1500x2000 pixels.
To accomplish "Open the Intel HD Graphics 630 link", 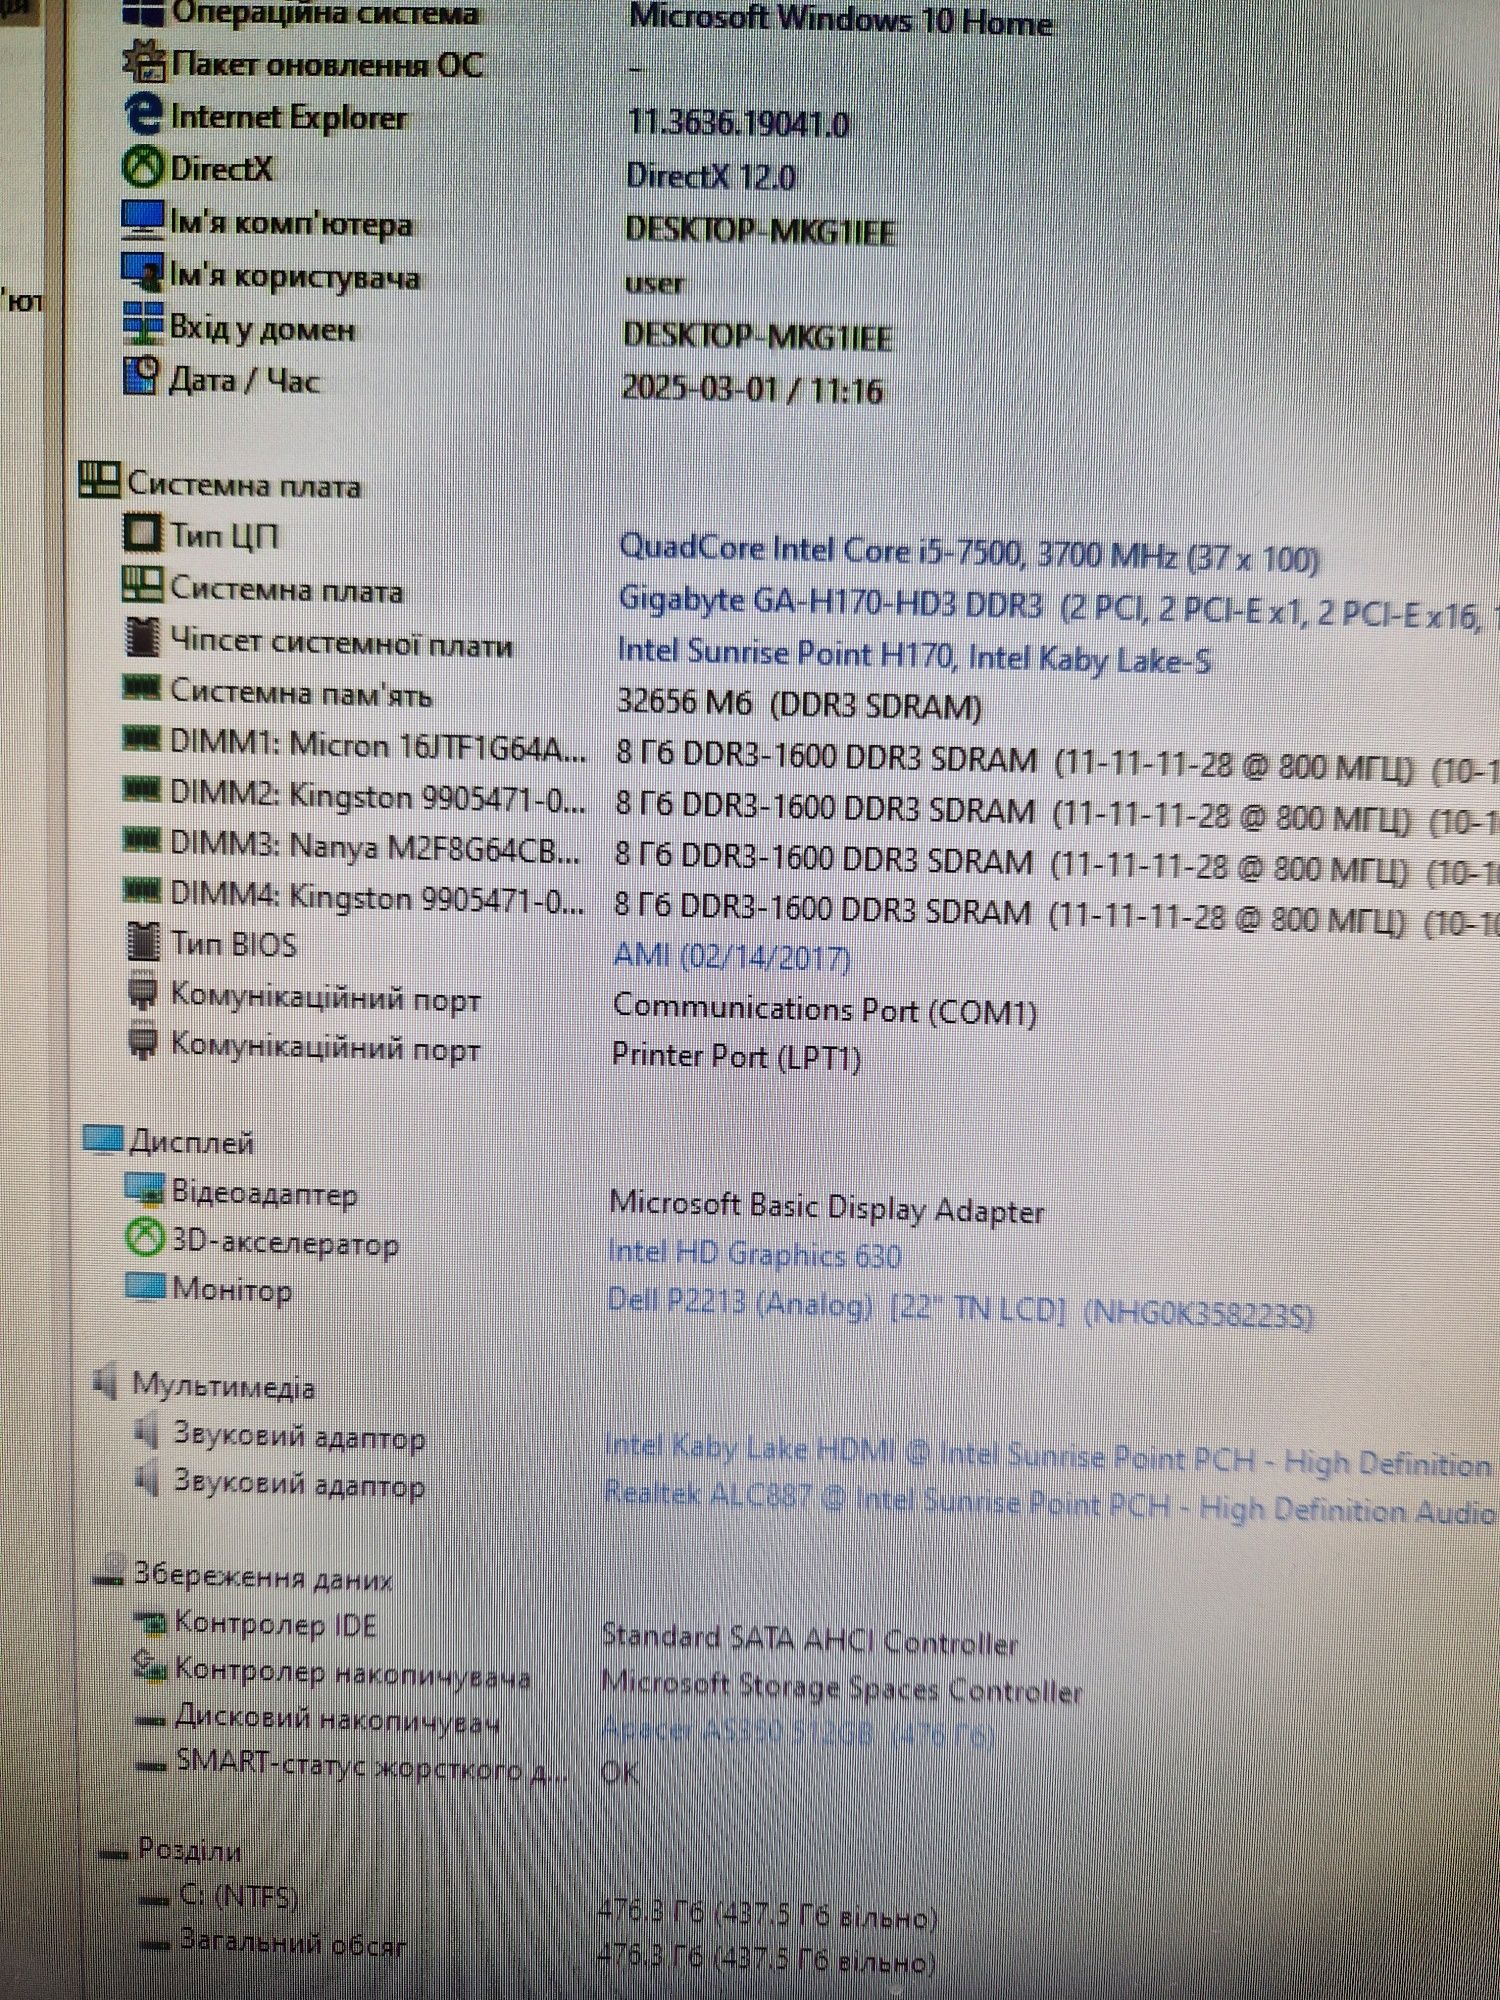I will pyautogui.click(x=755, y=1253).
